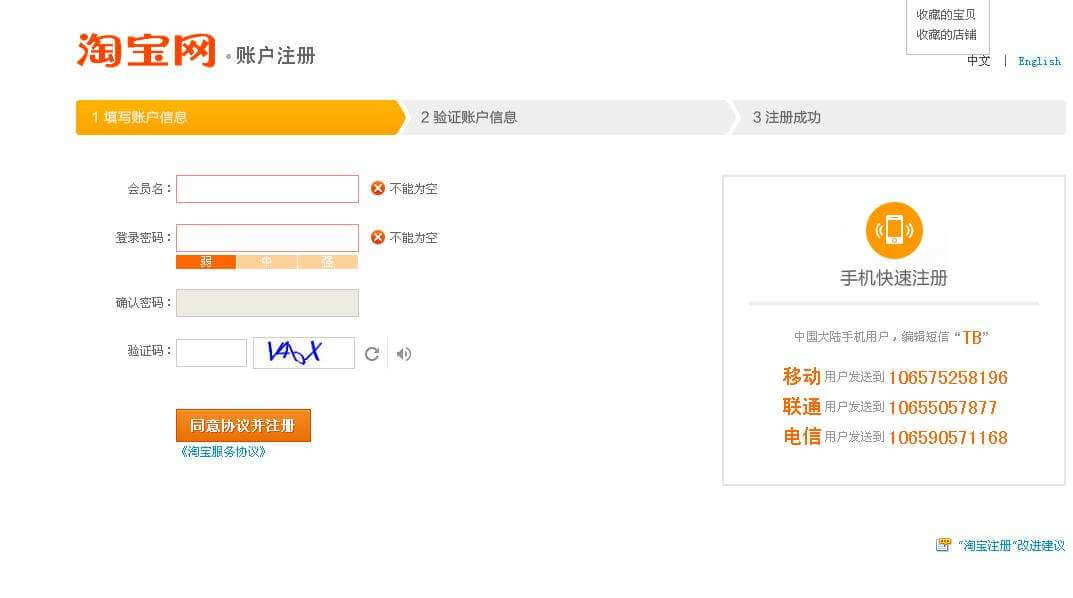Open 收藏的宝贝 menu item

tap(945, 14)
